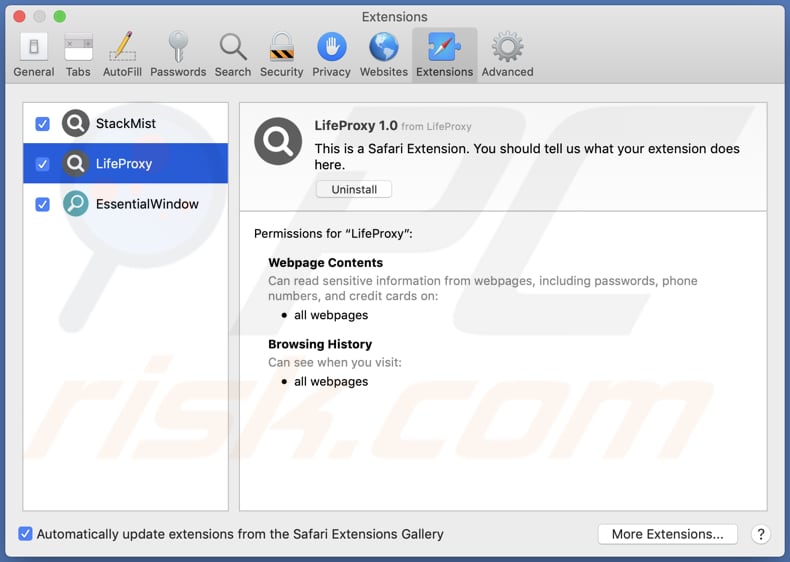Click the StackMist extension icon in list

76,123
